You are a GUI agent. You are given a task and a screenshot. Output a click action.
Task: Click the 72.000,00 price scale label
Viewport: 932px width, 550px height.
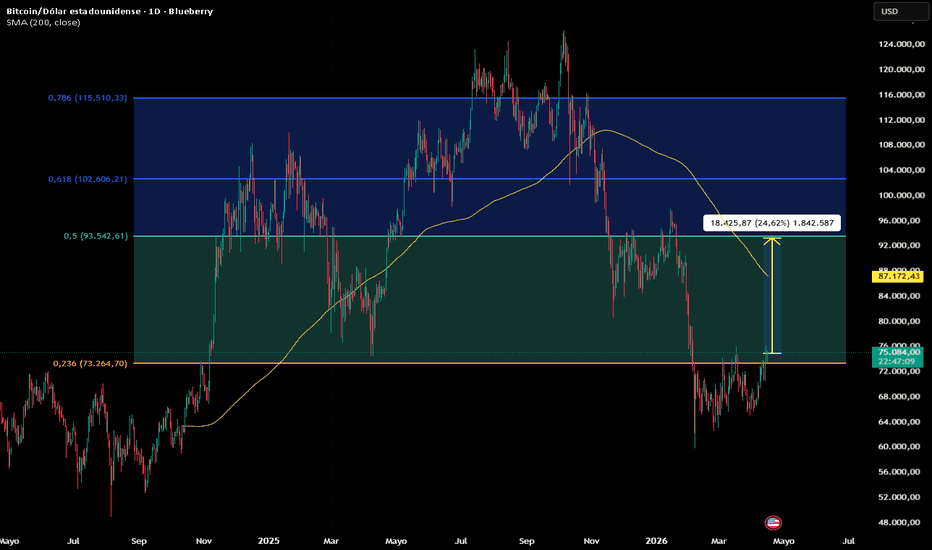[x=901, y=371]
